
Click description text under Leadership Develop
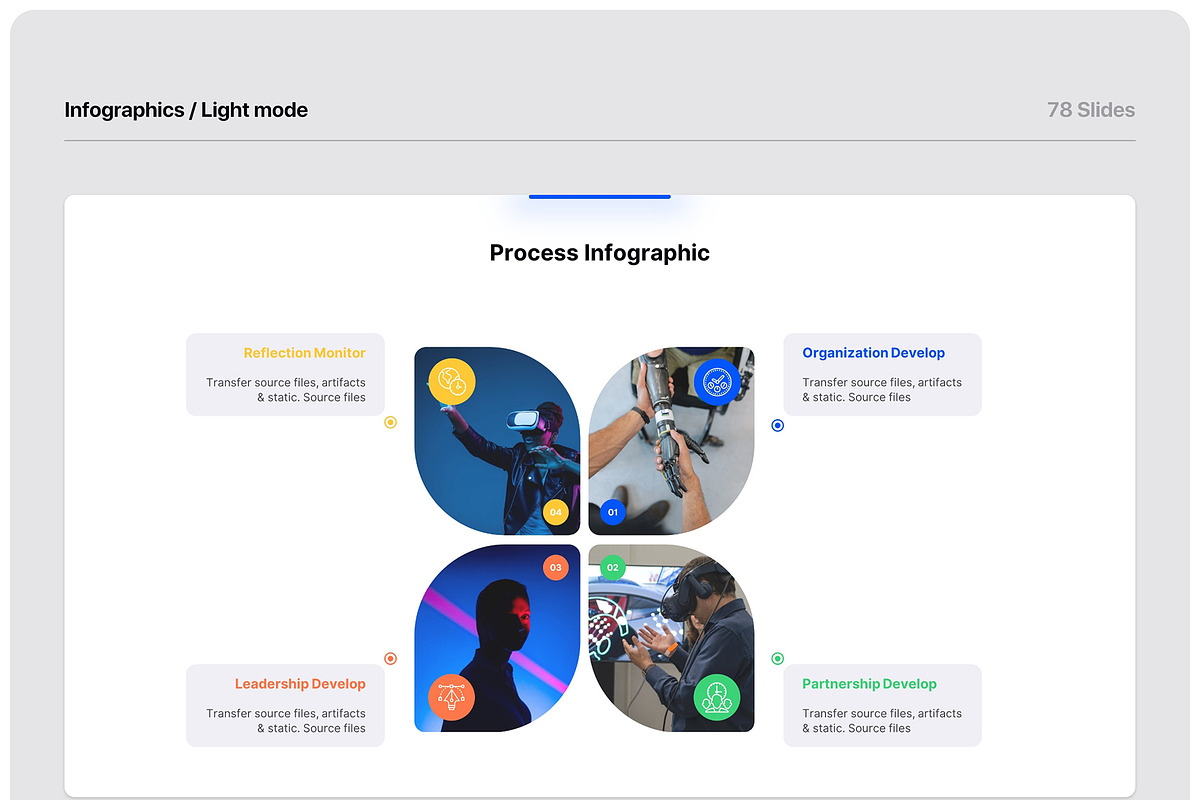coord(286,721)
